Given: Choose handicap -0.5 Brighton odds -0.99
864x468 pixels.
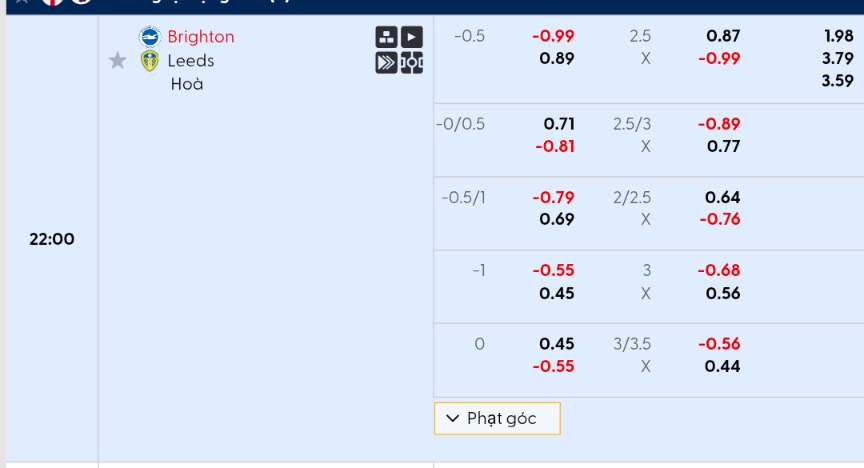Looking at the screenshot, I should coord(554,36).
